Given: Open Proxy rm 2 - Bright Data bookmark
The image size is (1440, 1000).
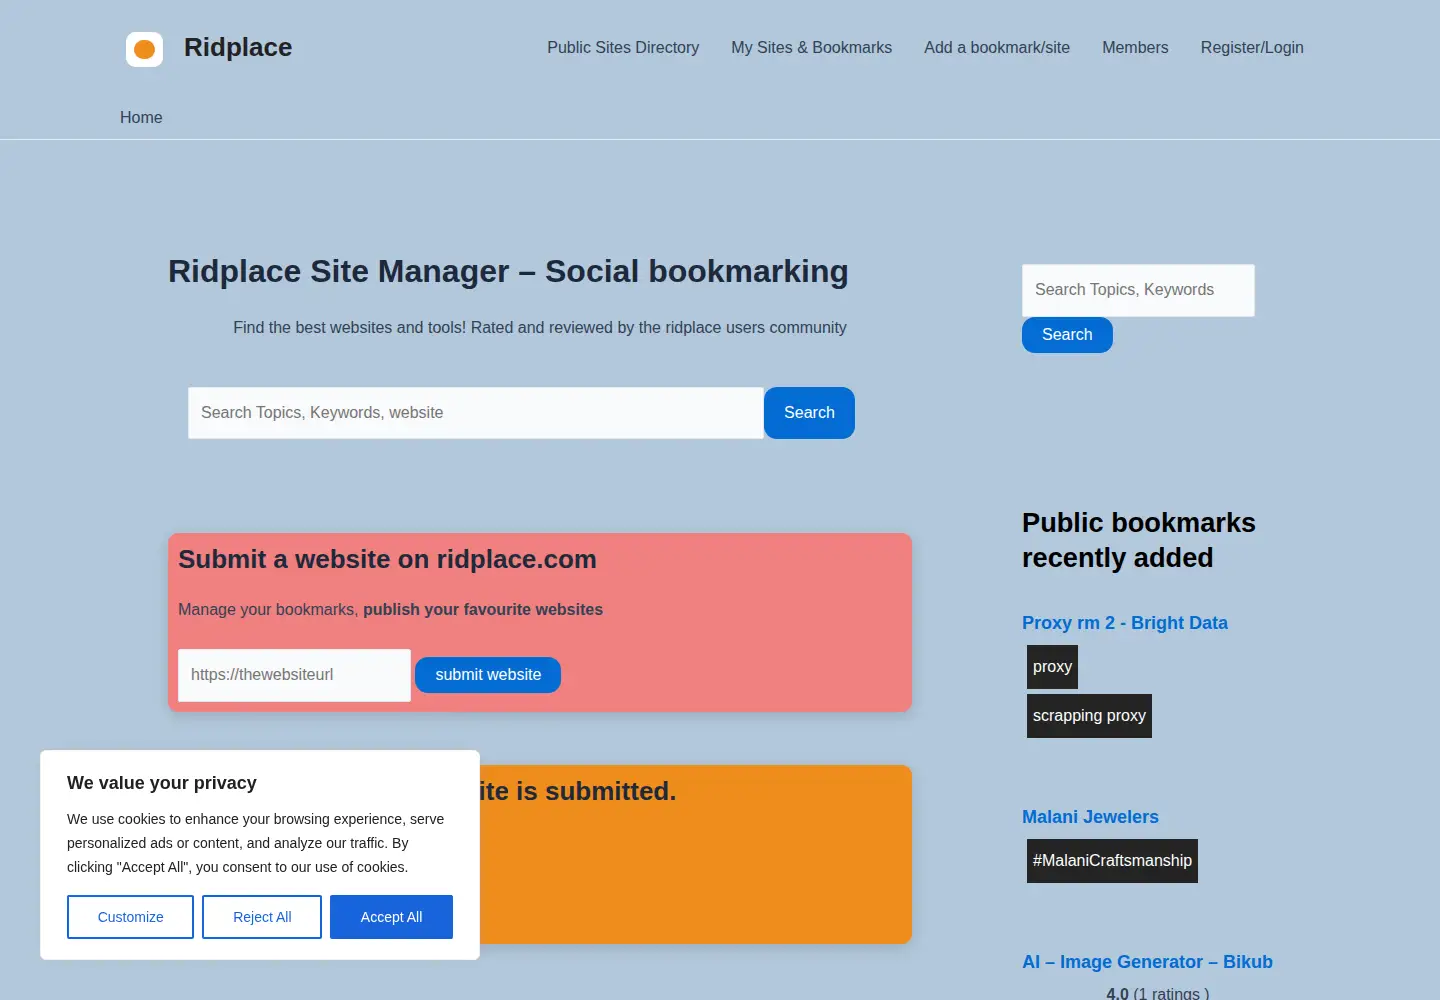Looking at the screenshot, I should 1125,623.
